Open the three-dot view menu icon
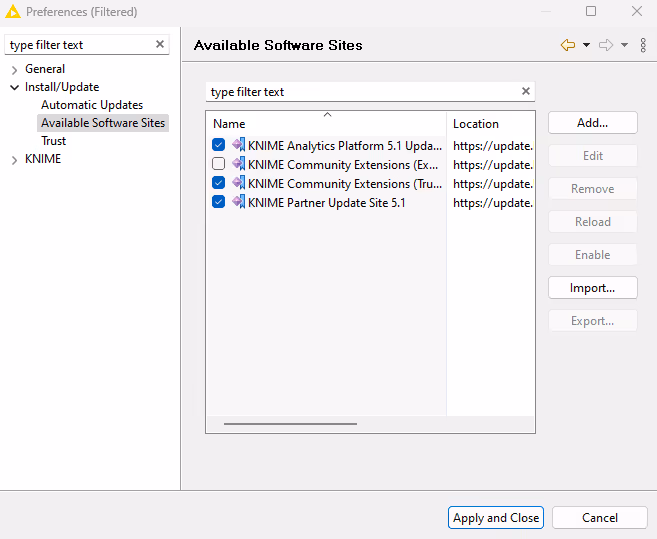657x539 pixels. tap(643, 45)
